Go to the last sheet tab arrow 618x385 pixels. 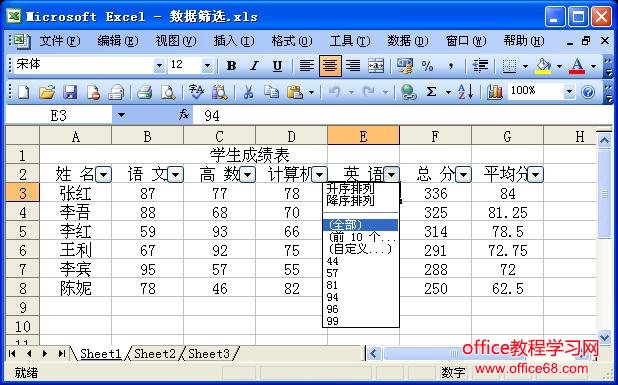point(62,353)
